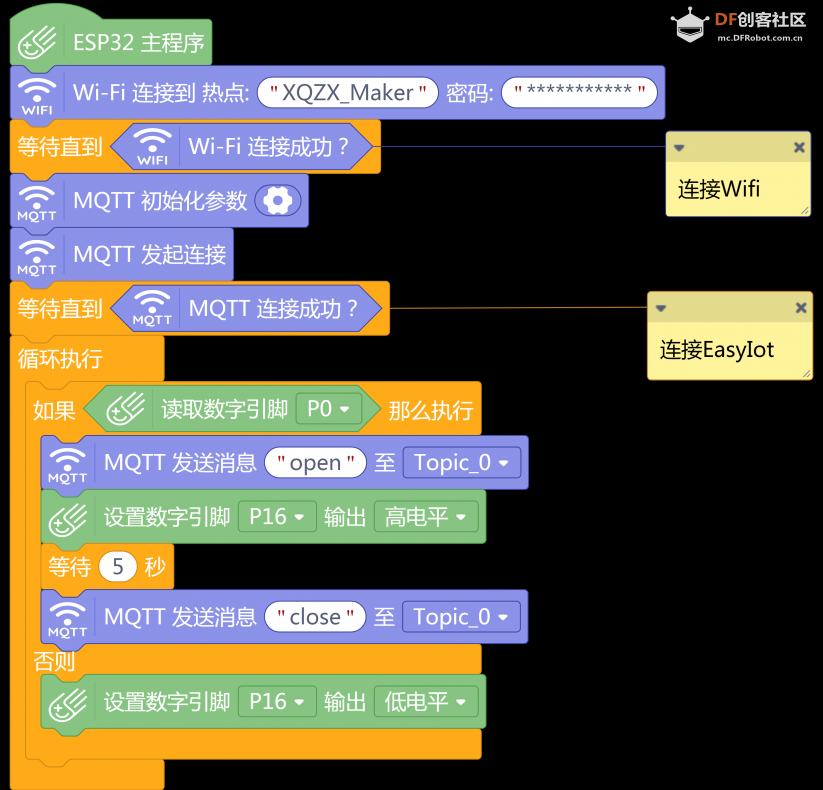
Task: Click the MQTT icon on the send "open" message block
Action: point(68,466)
